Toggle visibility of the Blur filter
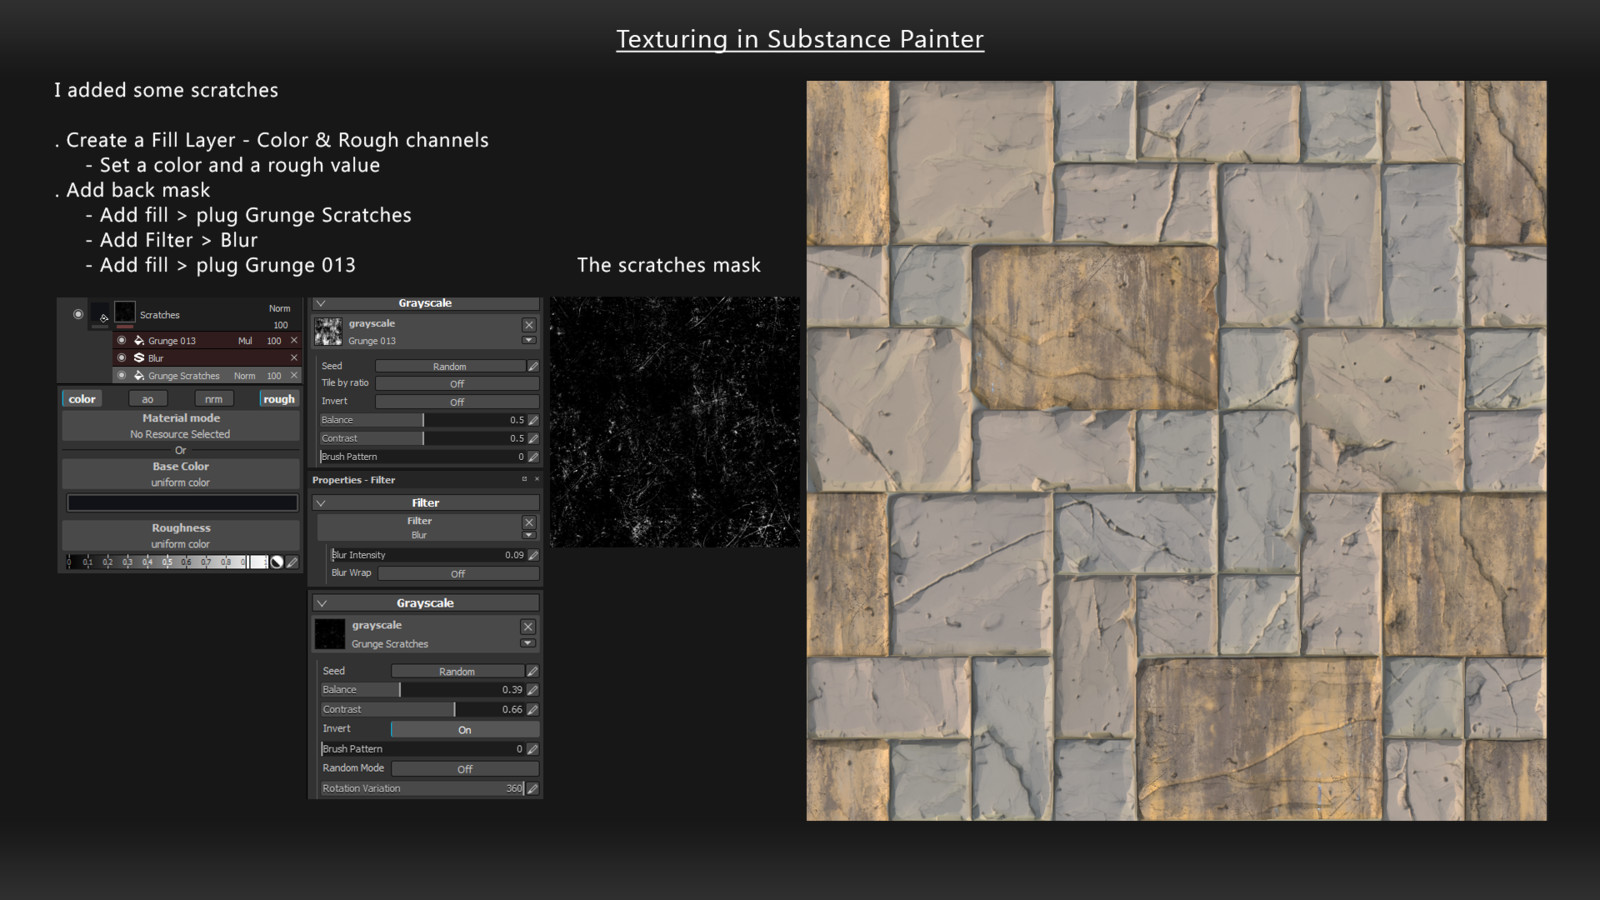1600x900 pixels. [x=122, y=357]
